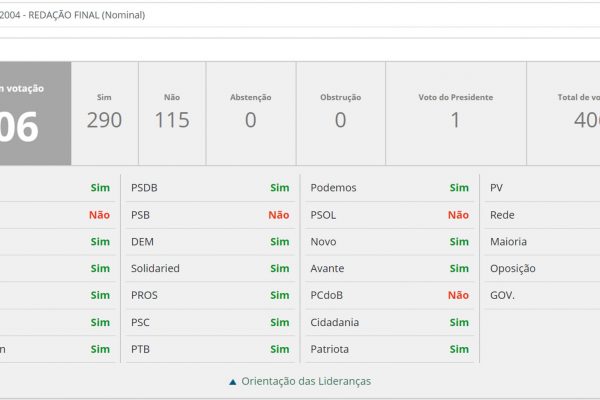Image resolution: width=600 pixels, height=400 pixels.
Task: Click the Cidadania party entry
Action: (x=389, y=322)
